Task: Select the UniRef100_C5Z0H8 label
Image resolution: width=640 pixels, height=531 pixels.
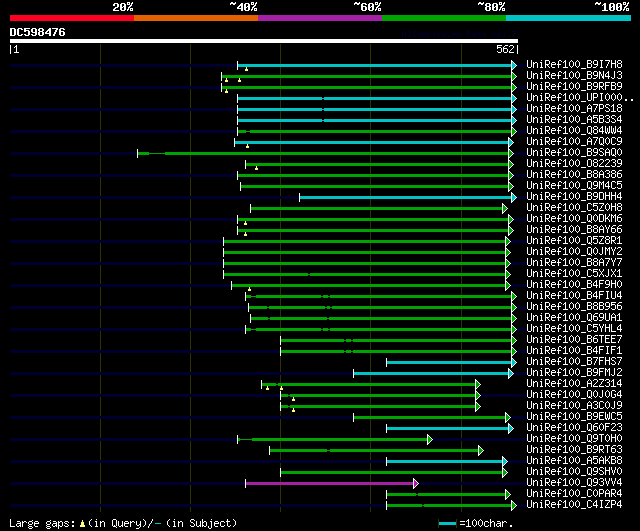Action: point(574,207)
